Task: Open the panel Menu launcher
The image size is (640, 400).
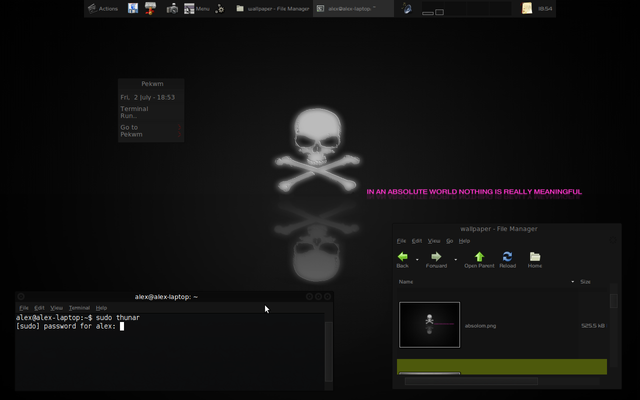Action: 196,9
